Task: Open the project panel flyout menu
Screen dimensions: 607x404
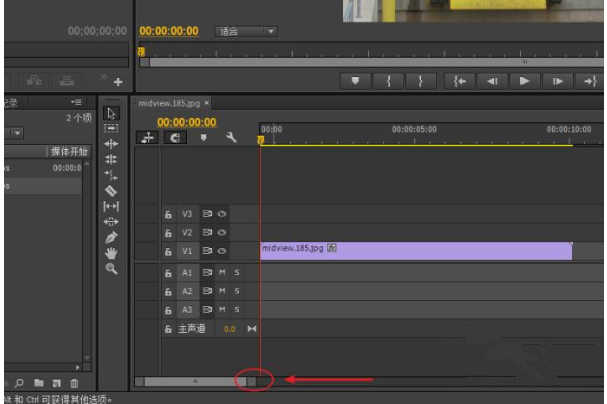Action: click(77, 102)
